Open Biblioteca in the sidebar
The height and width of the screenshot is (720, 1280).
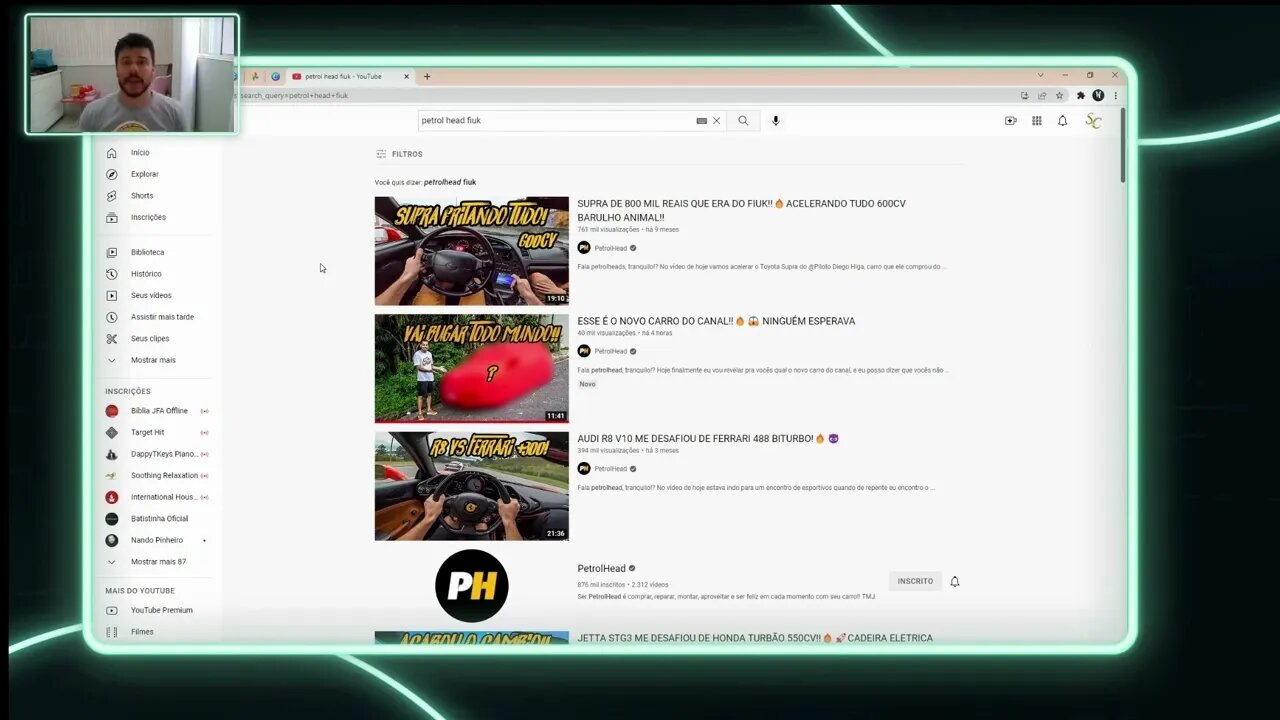[147, 252]
